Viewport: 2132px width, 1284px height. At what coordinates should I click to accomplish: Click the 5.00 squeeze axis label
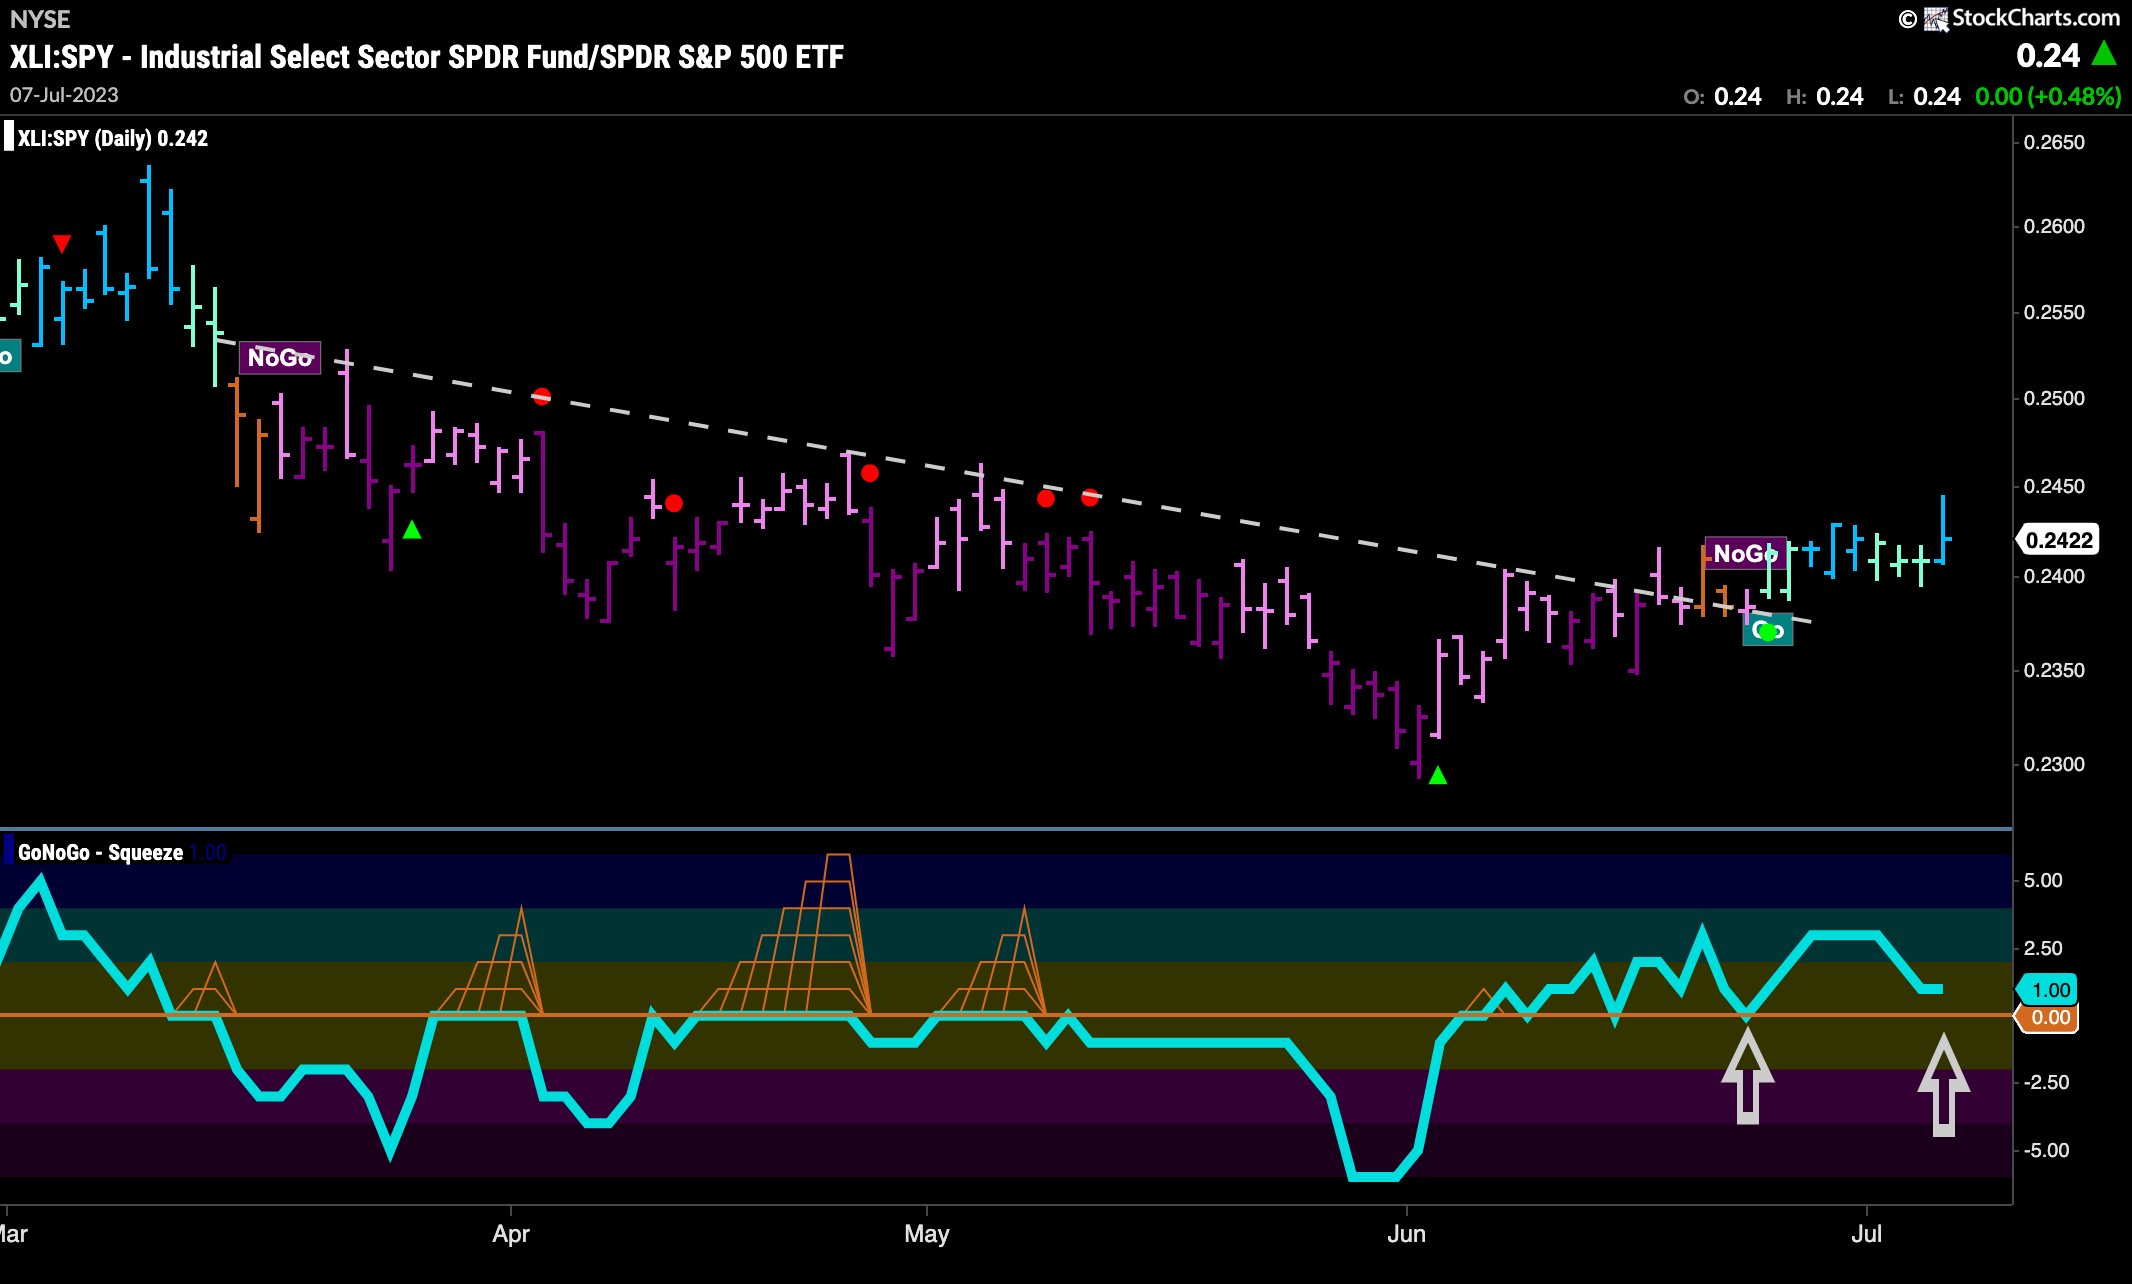2043,880
